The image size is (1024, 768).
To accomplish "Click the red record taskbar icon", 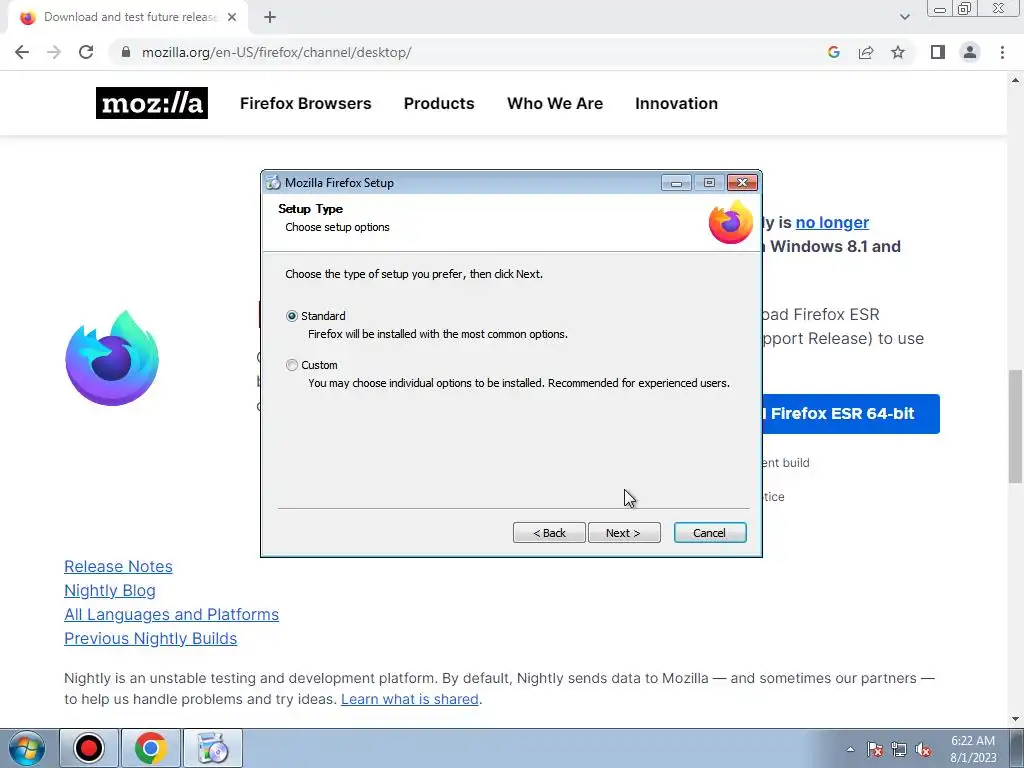I will point(89,748).
